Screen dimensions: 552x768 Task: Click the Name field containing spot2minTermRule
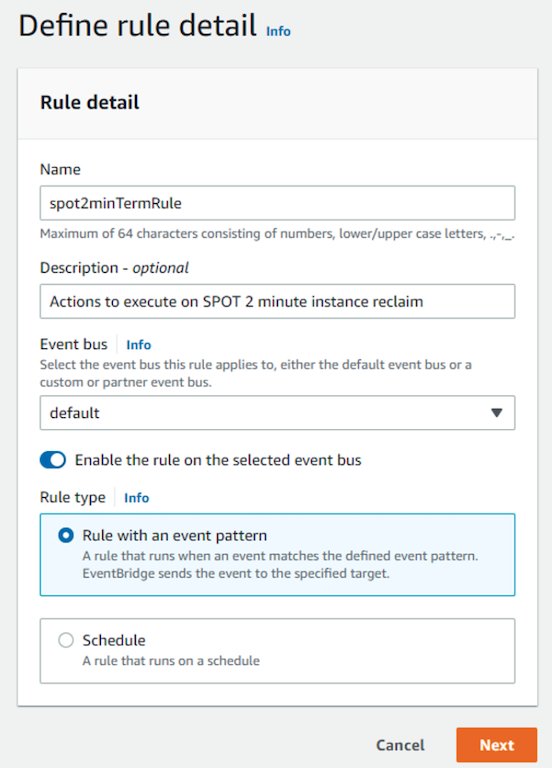(277, 203)
